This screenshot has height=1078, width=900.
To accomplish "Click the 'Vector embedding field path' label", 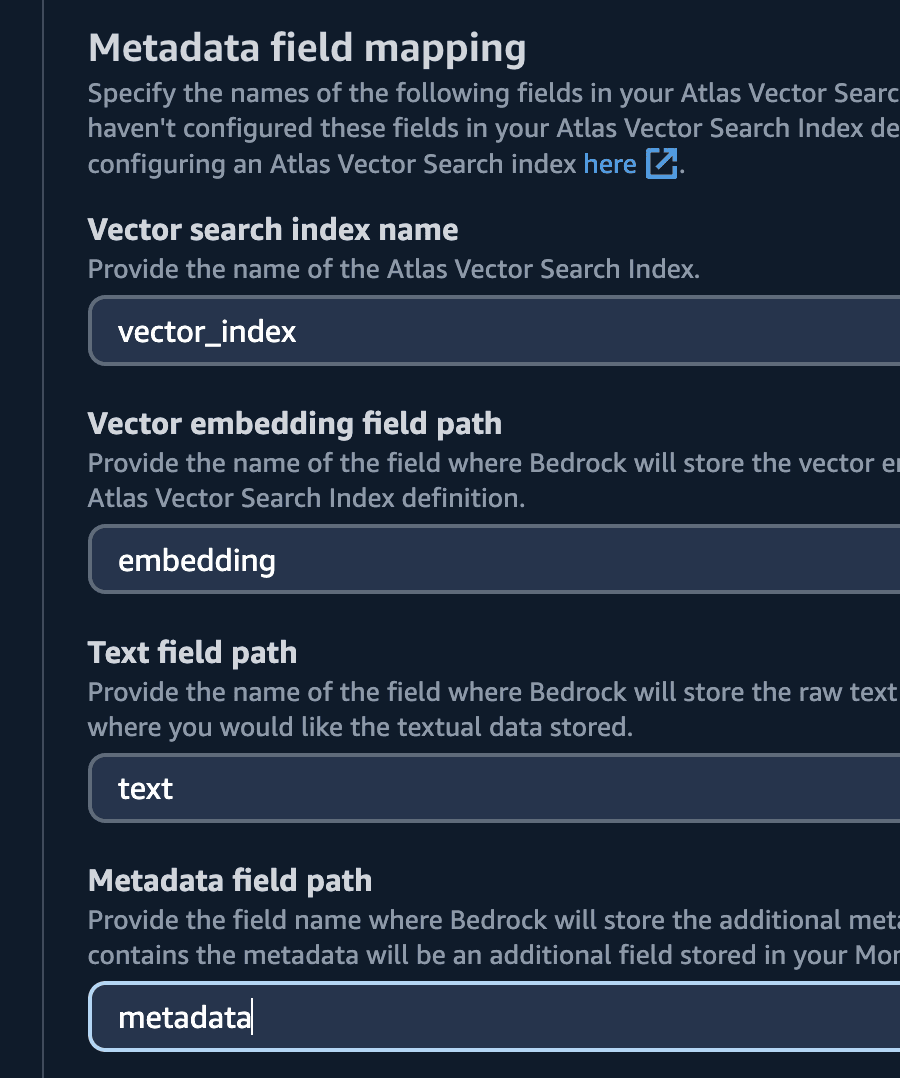I will point(294,423).
